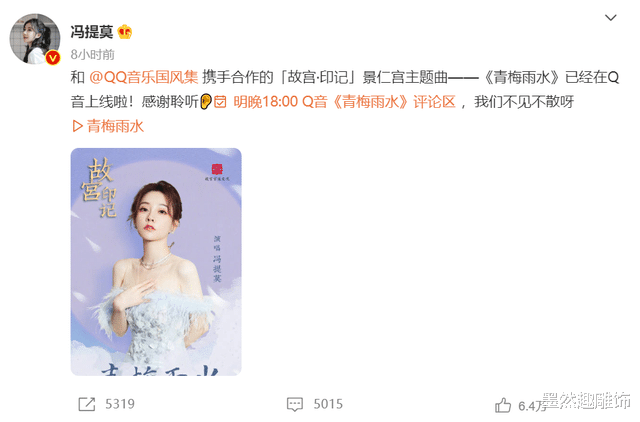The height and width of the screenshot is (422, 640).
Task: Open the 冯提莫 username profile link
Action: pyautogui.click(x=92, y=32)
